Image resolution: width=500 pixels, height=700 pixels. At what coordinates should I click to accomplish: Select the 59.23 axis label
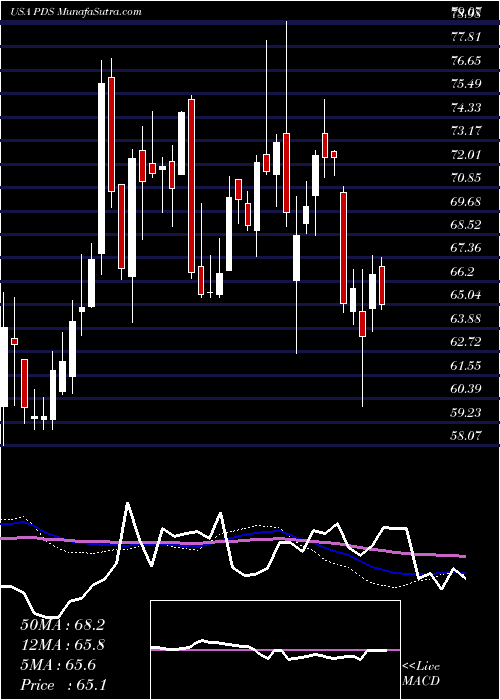coord(466,412)
